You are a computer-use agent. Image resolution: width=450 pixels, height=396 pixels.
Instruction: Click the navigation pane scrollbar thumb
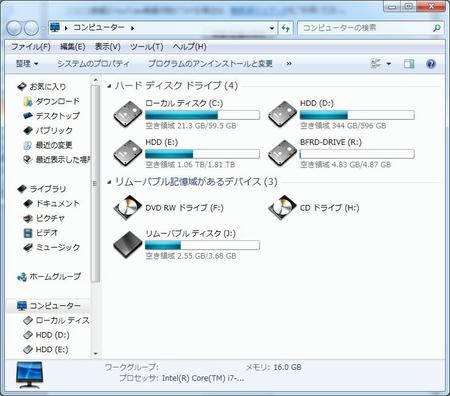[x=95, y=183]
